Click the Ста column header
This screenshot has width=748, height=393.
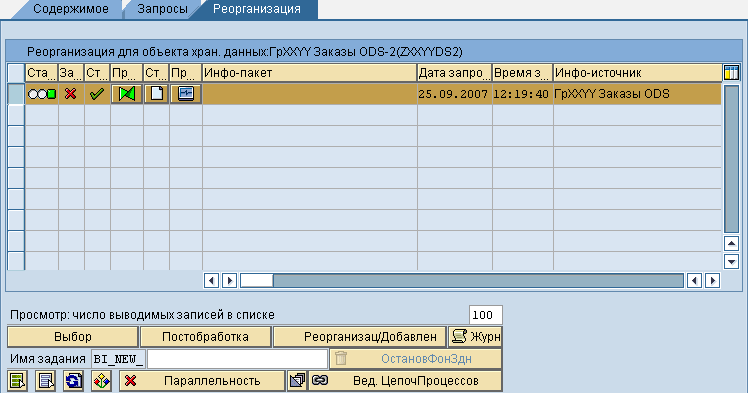click(x=42, y=73)
